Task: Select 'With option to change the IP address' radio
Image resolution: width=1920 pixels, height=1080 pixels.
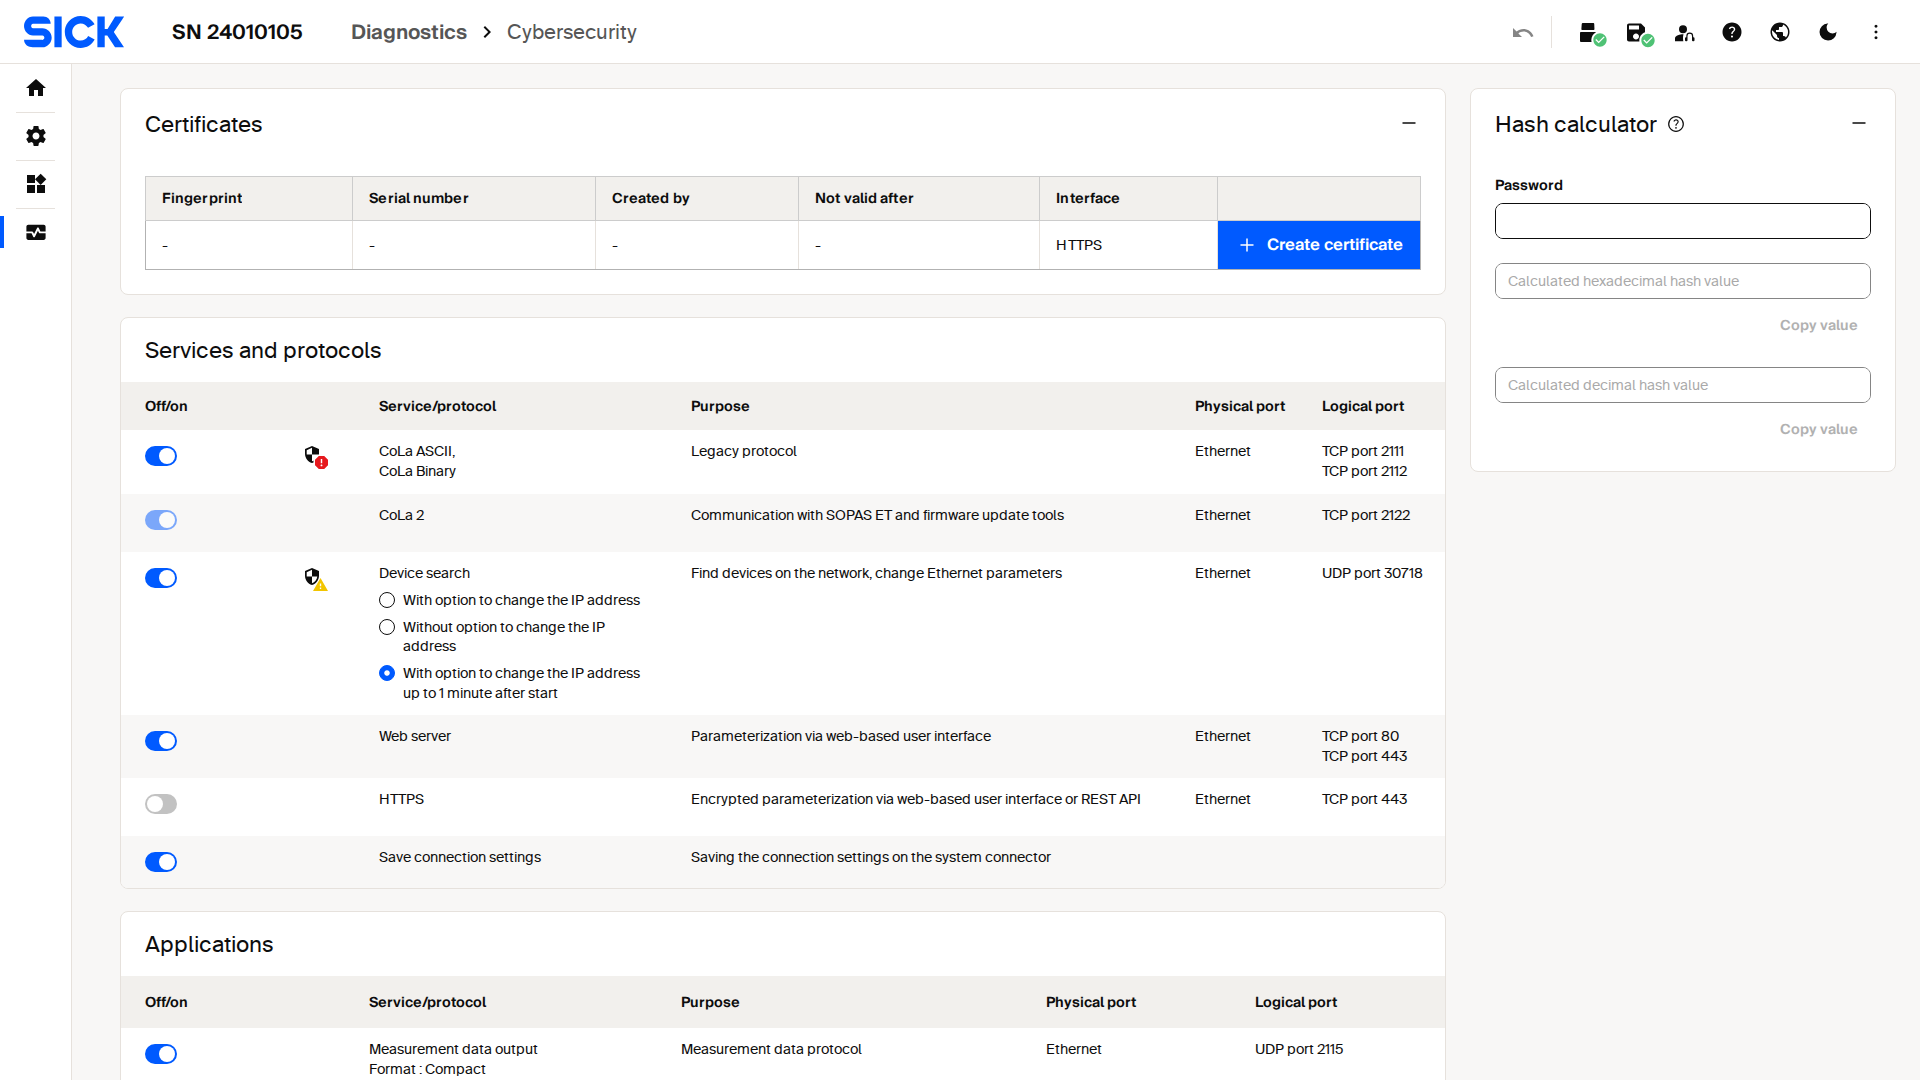Action: 387,600
